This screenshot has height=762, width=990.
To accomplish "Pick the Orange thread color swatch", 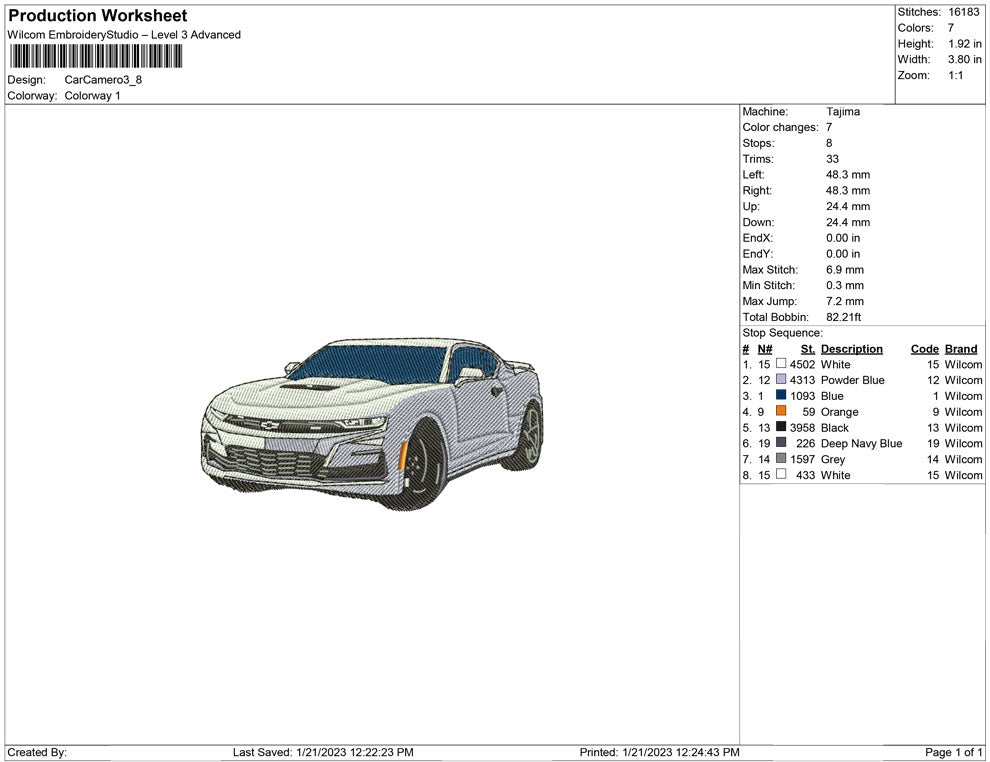I will (781, 412).
